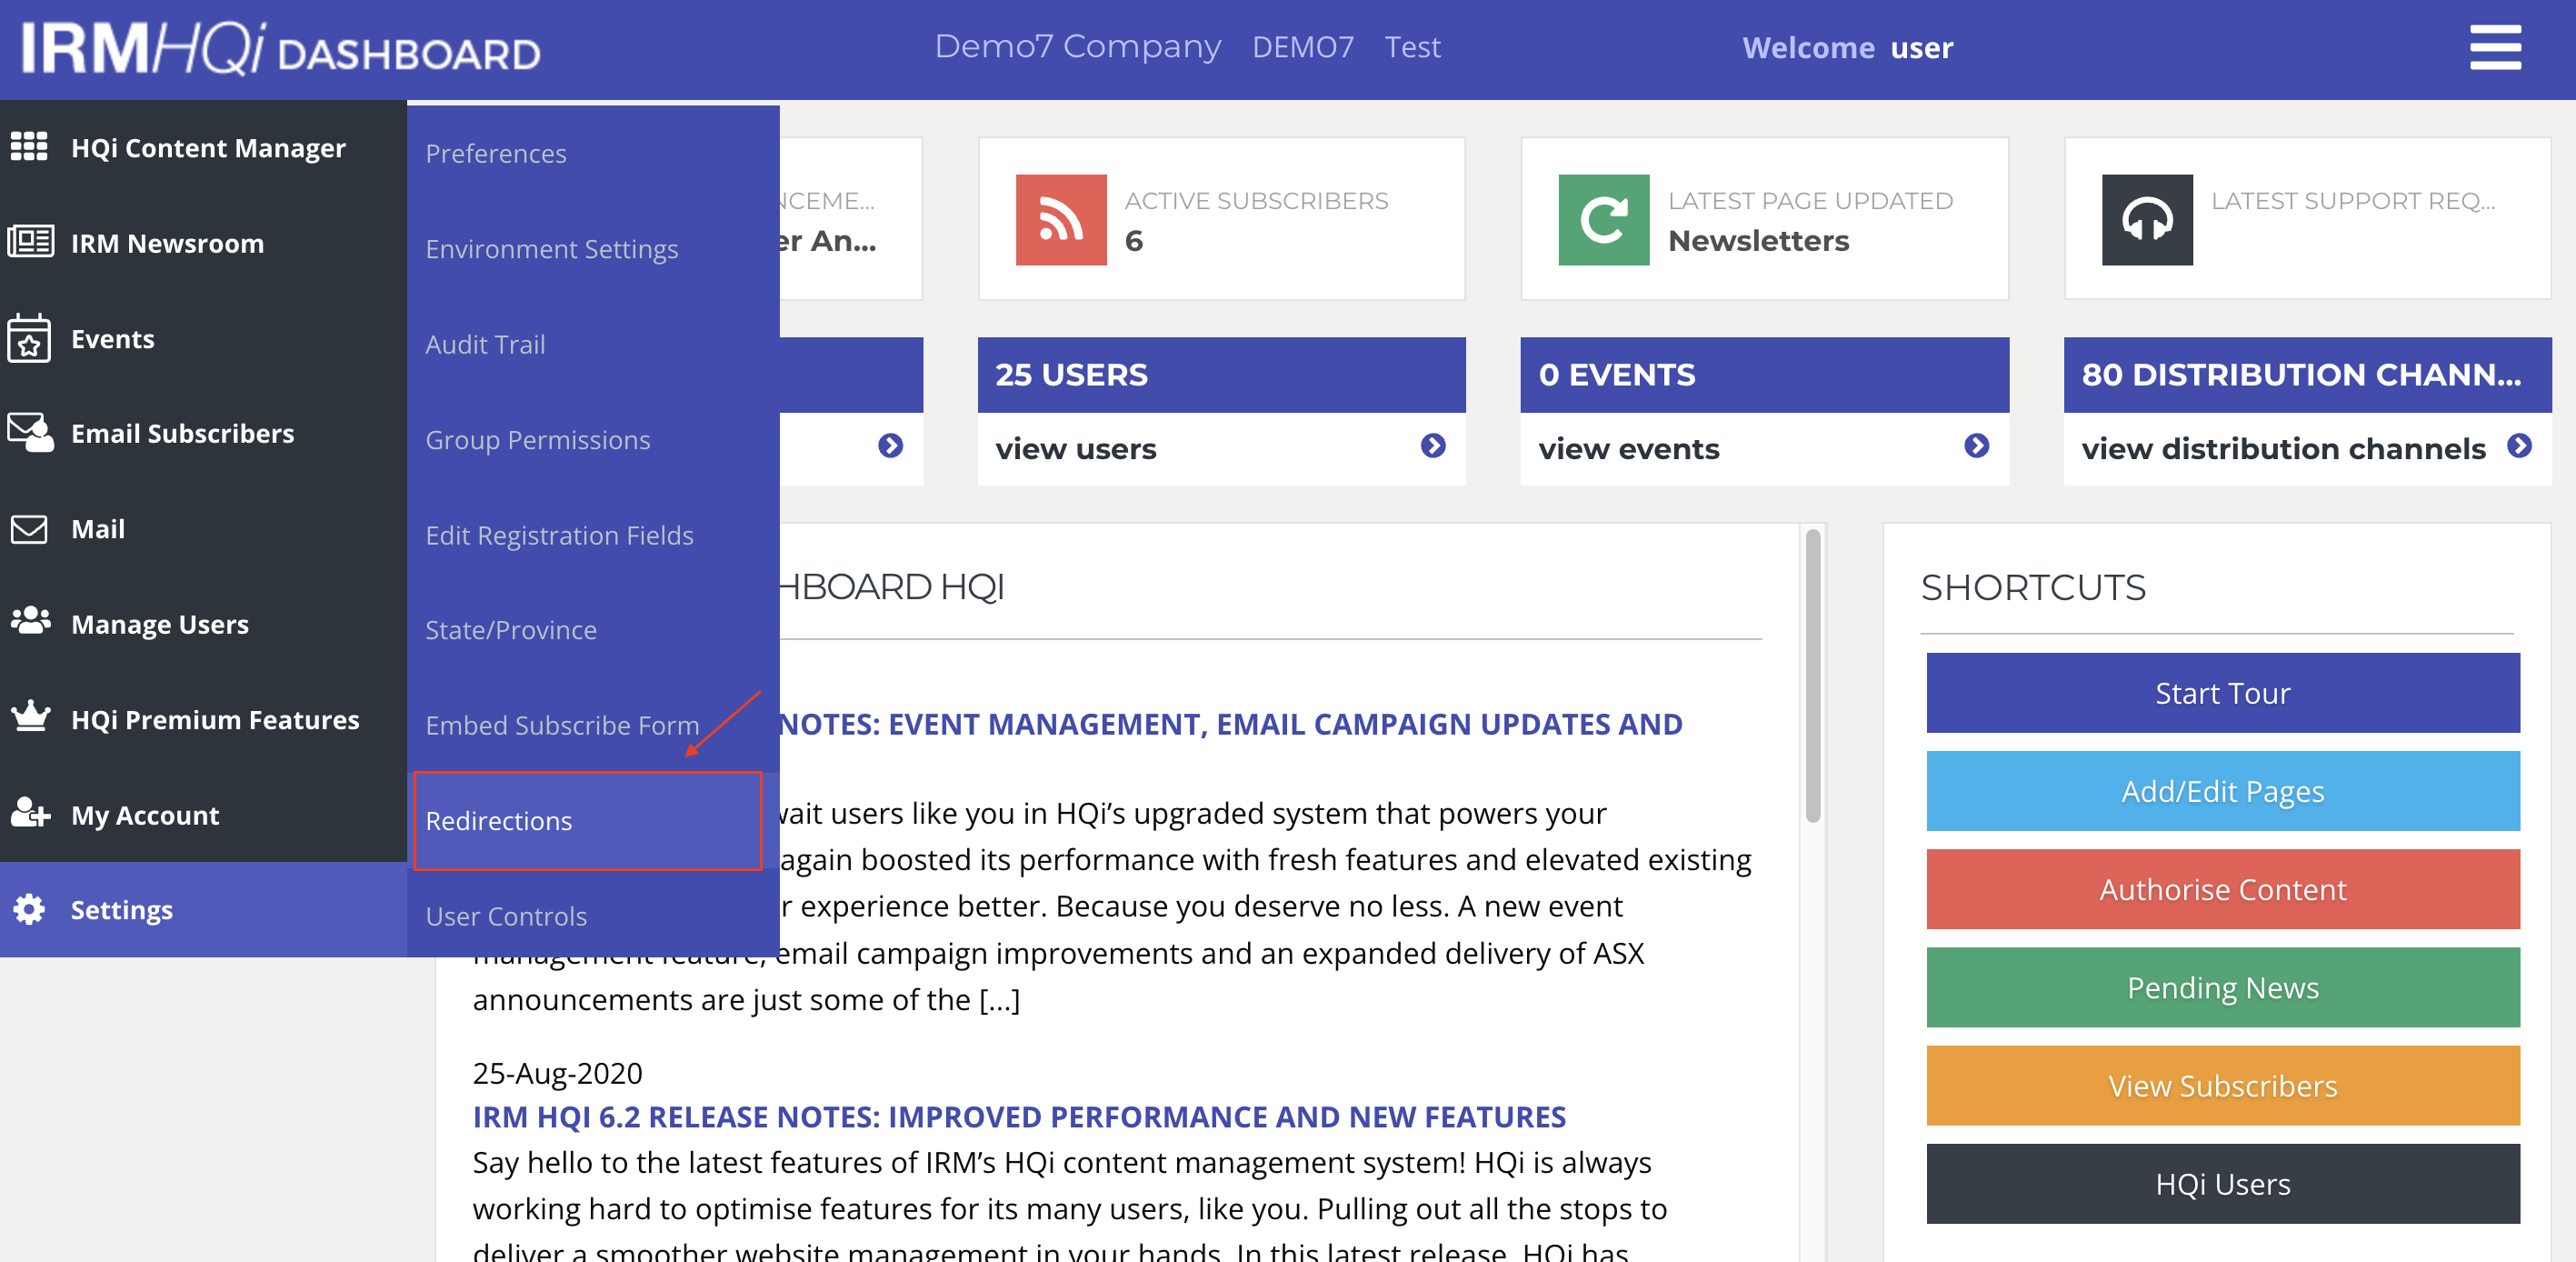Open State/Province submenu item
Screen dimensions: 2576x1262
[511, 630]
